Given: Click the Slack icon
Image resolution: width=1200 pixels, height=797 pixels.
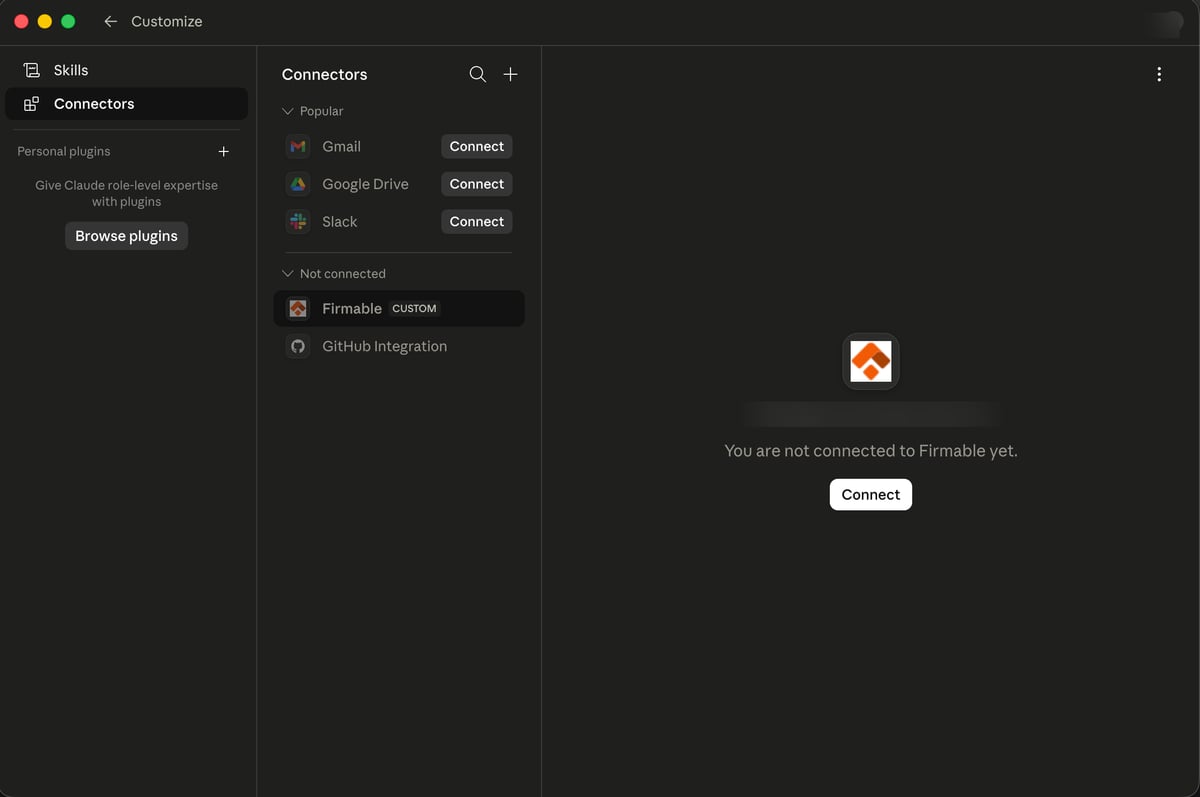Looking at the screenshot, I should pyautogui.click(x=298, y=222).
